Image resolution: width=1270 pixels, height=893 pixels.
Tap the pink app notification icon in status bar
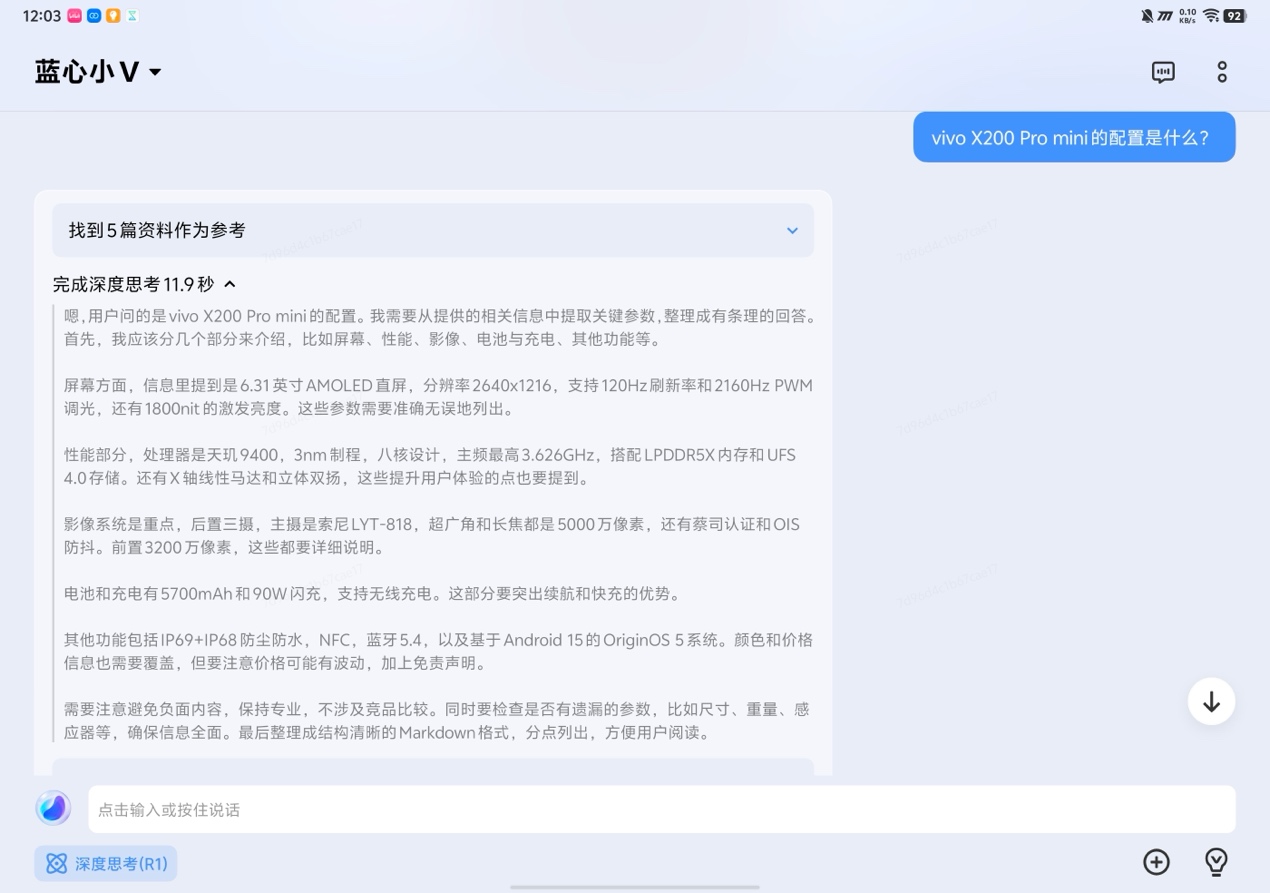pyautogui.click(x=74, y=16)
